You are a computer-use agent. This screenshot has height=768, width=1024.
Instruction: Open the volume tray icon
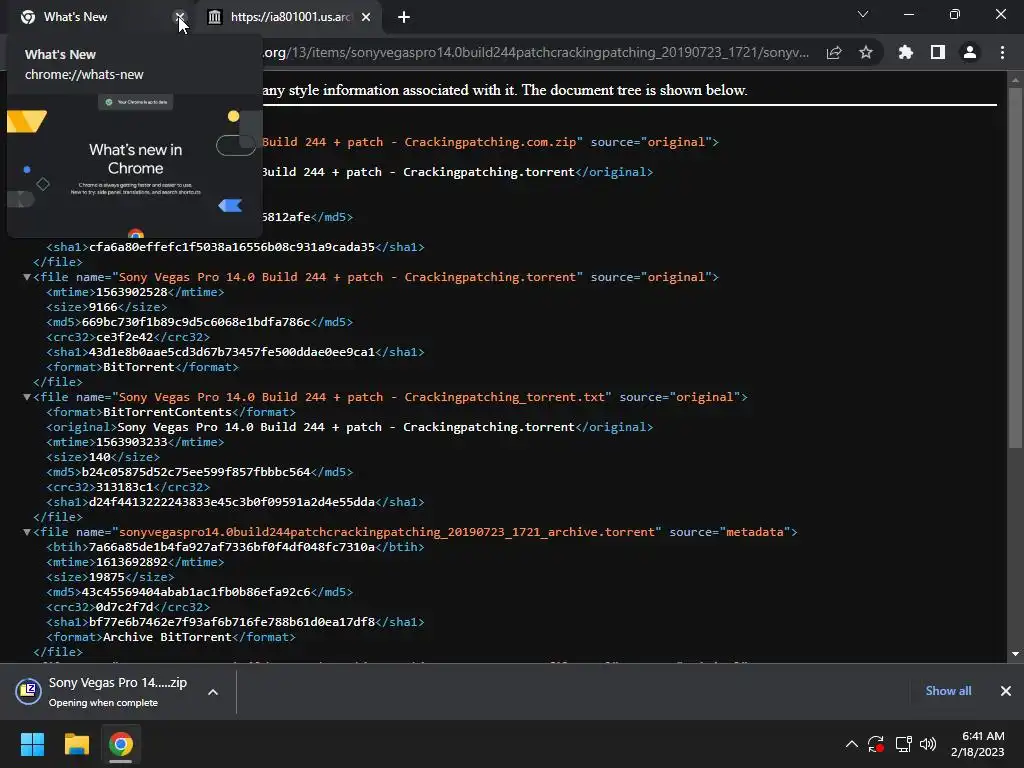(x=928, y=744)
